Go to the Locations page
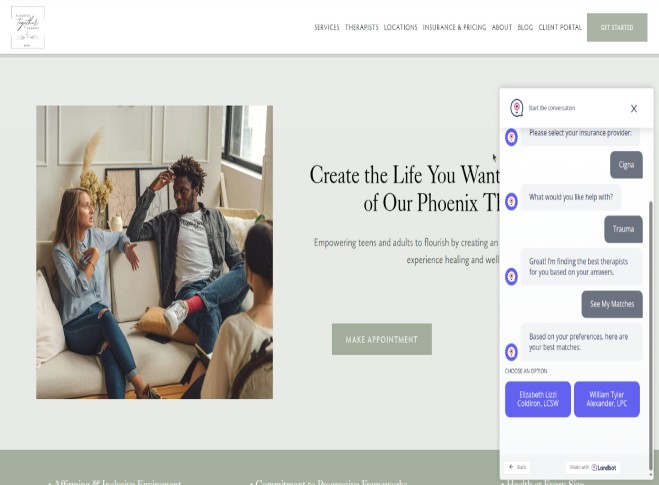The height and width of the screenshot is (485, 659). click(401, 27)
